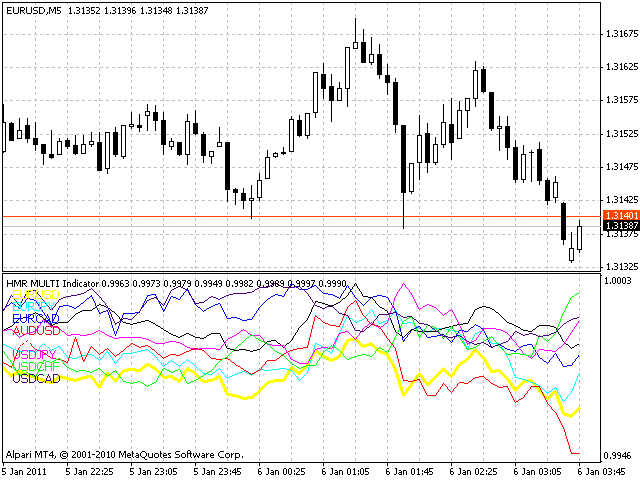Click the 5 Jan 2011 date label
This screenshot has height=480, width=640.
(x=26, y=470)
